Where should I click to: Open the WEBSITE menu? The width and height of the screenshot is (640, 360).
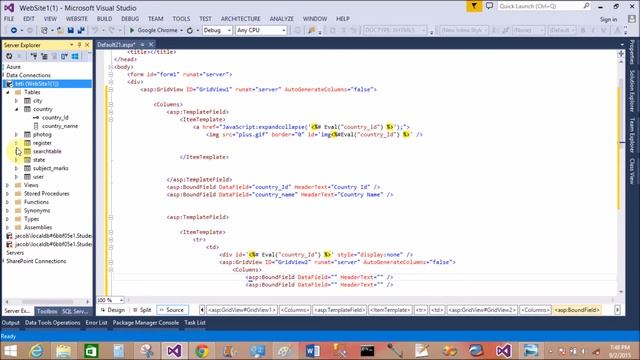[x=77, y=19]
